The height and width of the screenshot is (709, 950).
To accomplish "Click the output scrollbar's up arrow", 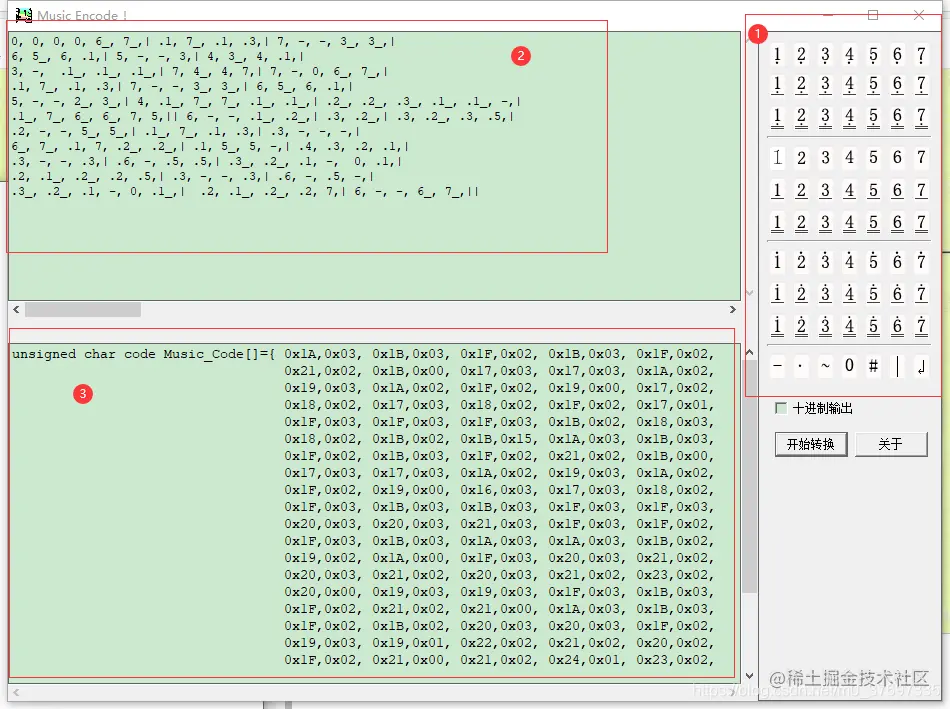I will 749,352.
